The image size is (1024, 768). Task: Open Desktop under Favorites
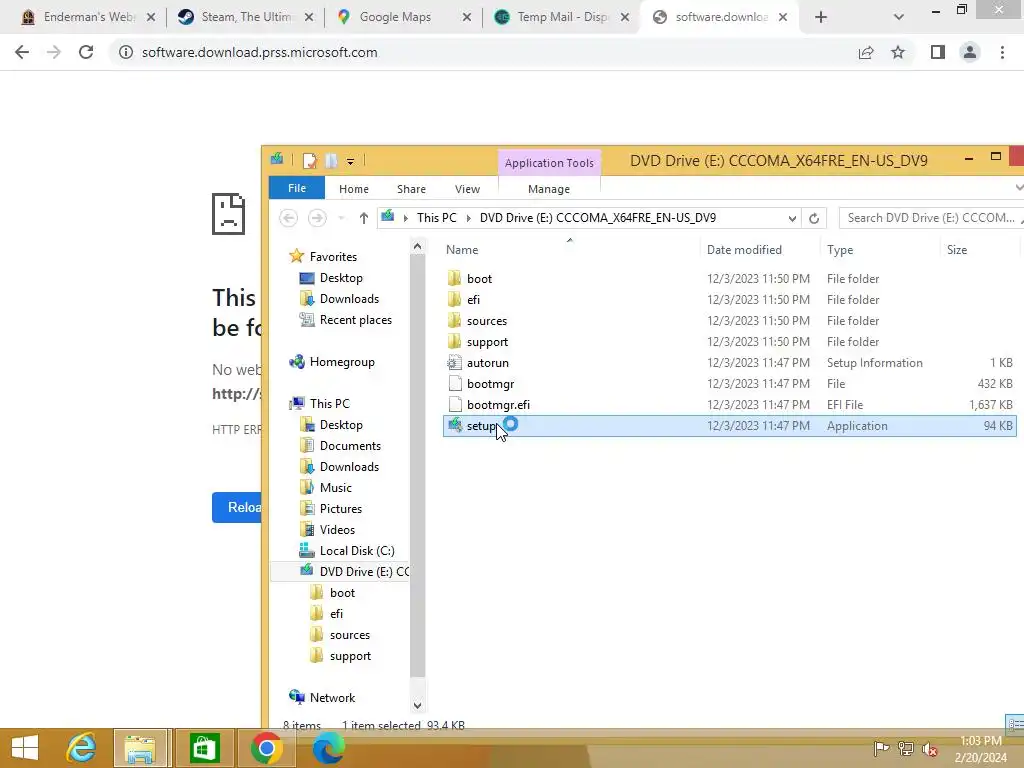(341, 278)
